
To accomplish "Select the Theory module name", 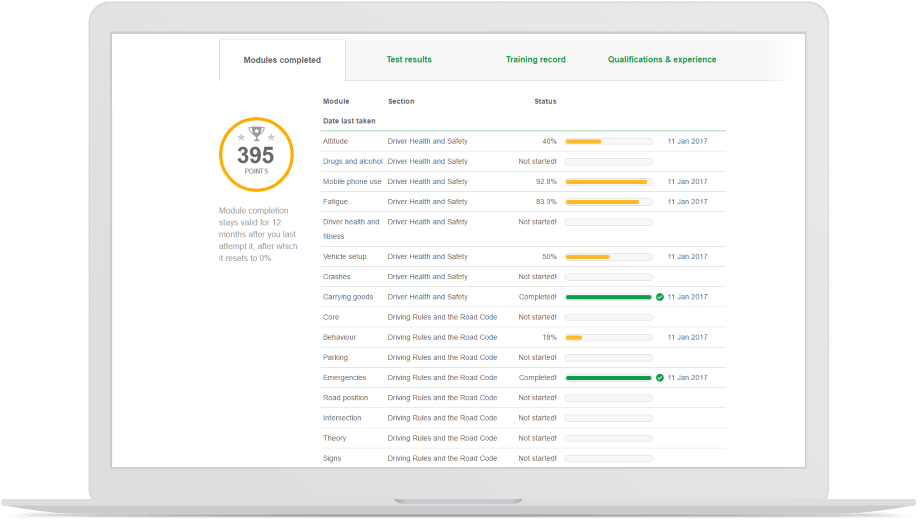I will 334,438.
